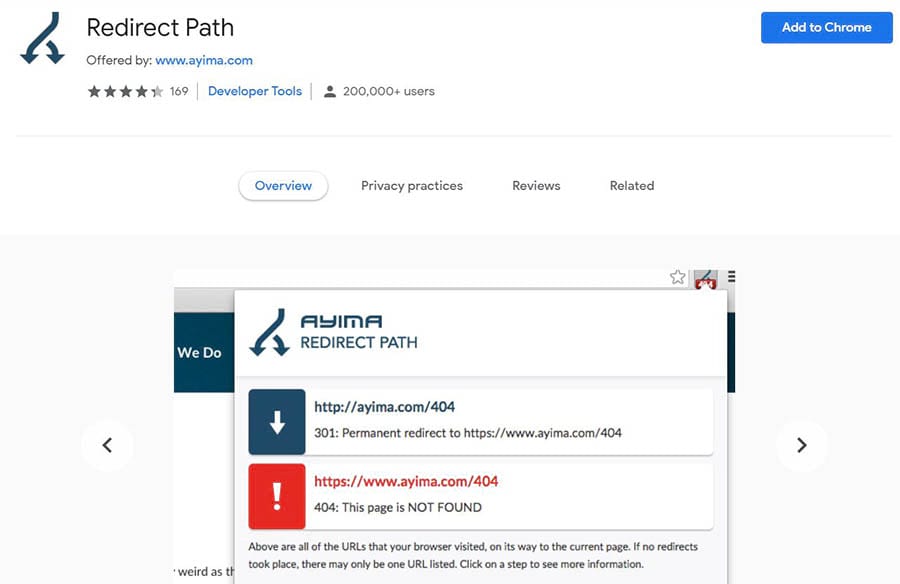
Task: Click the blue down-arrow redirect icon
Action: pos(277,421)
